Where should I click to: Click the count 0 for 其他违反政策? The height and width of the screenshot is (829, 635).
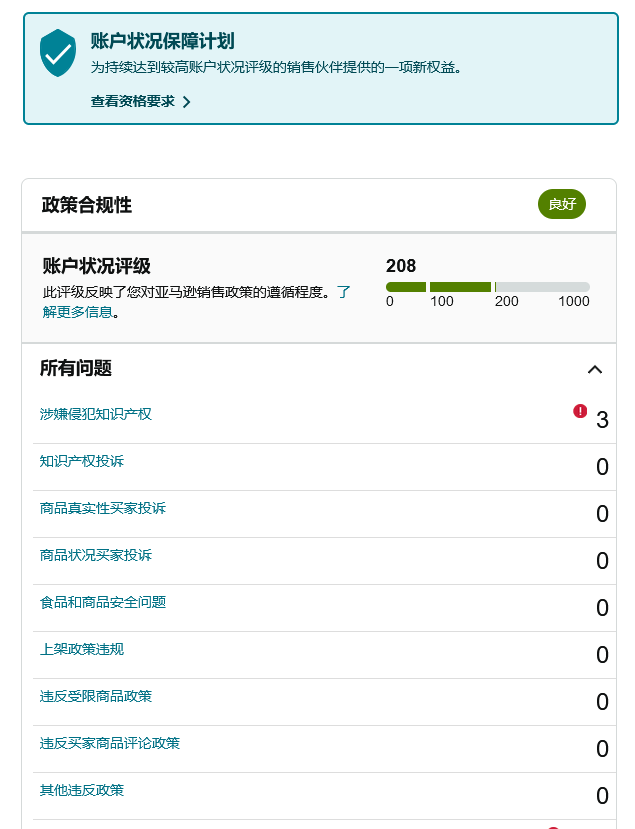pyautogui.click(x=602, y=796)
